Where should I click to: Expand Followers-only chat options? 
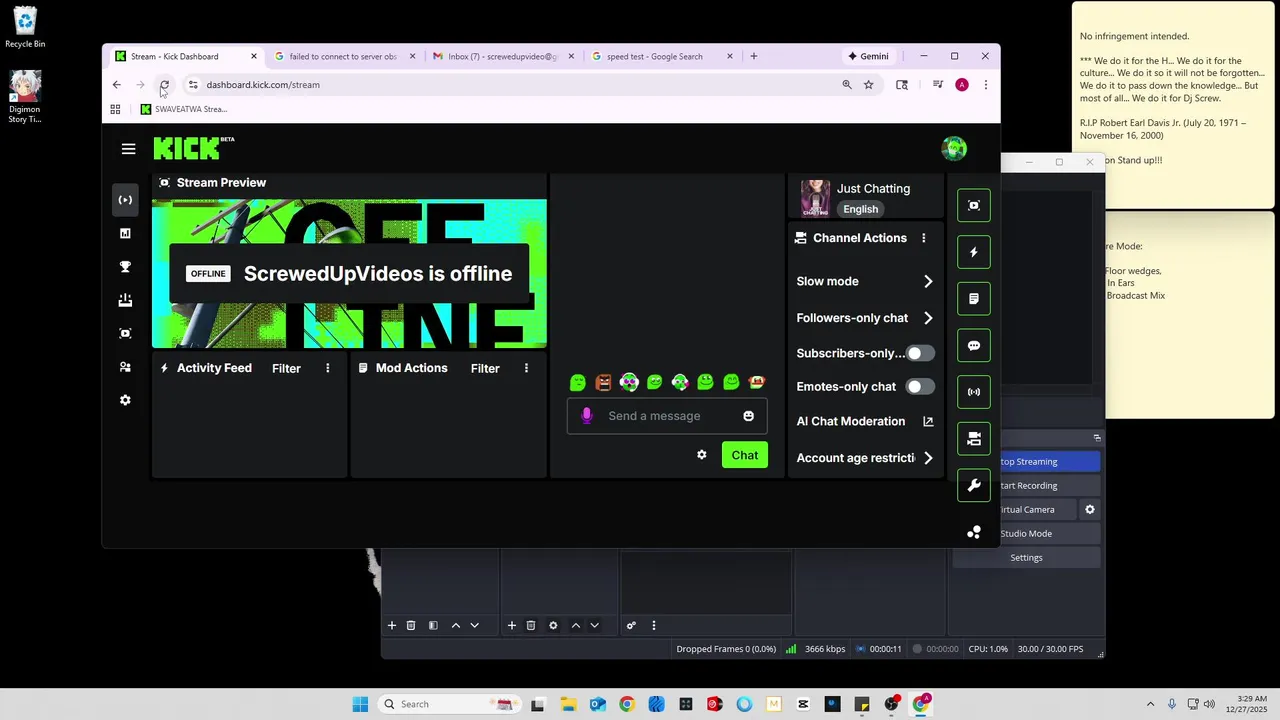pyautogui.click(x=865, y=318)
